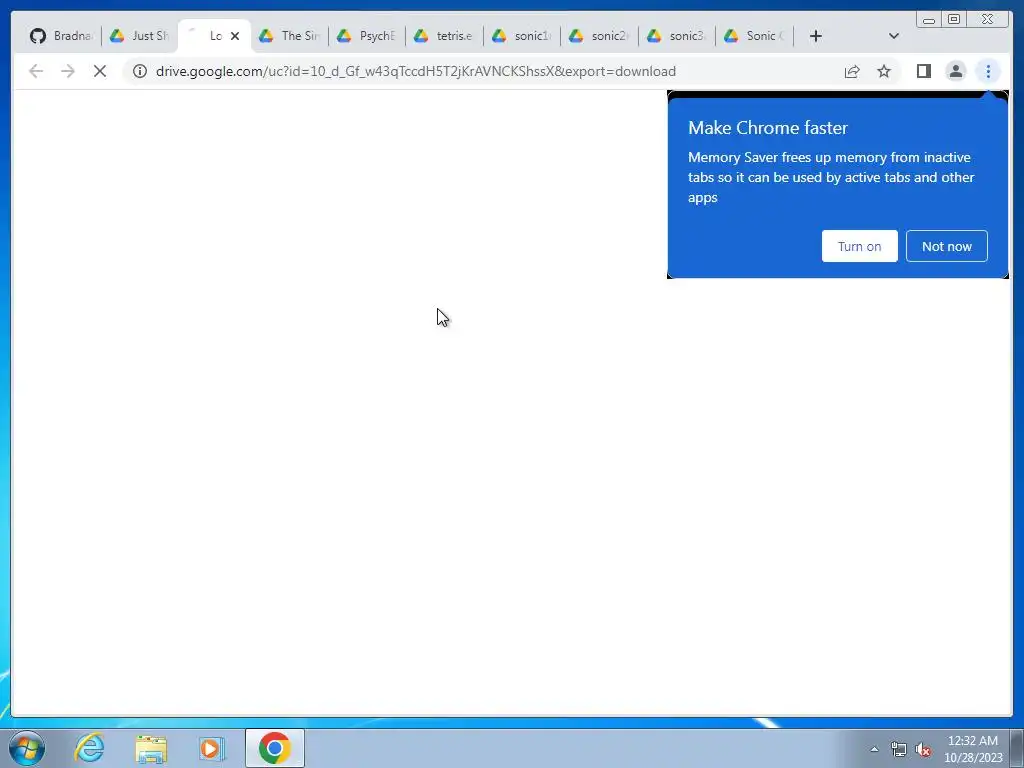Switch to The Sir Drive tab
The width and height of the screenshot is (1024, 768).
pyautogui.click(x=289, y=36)
